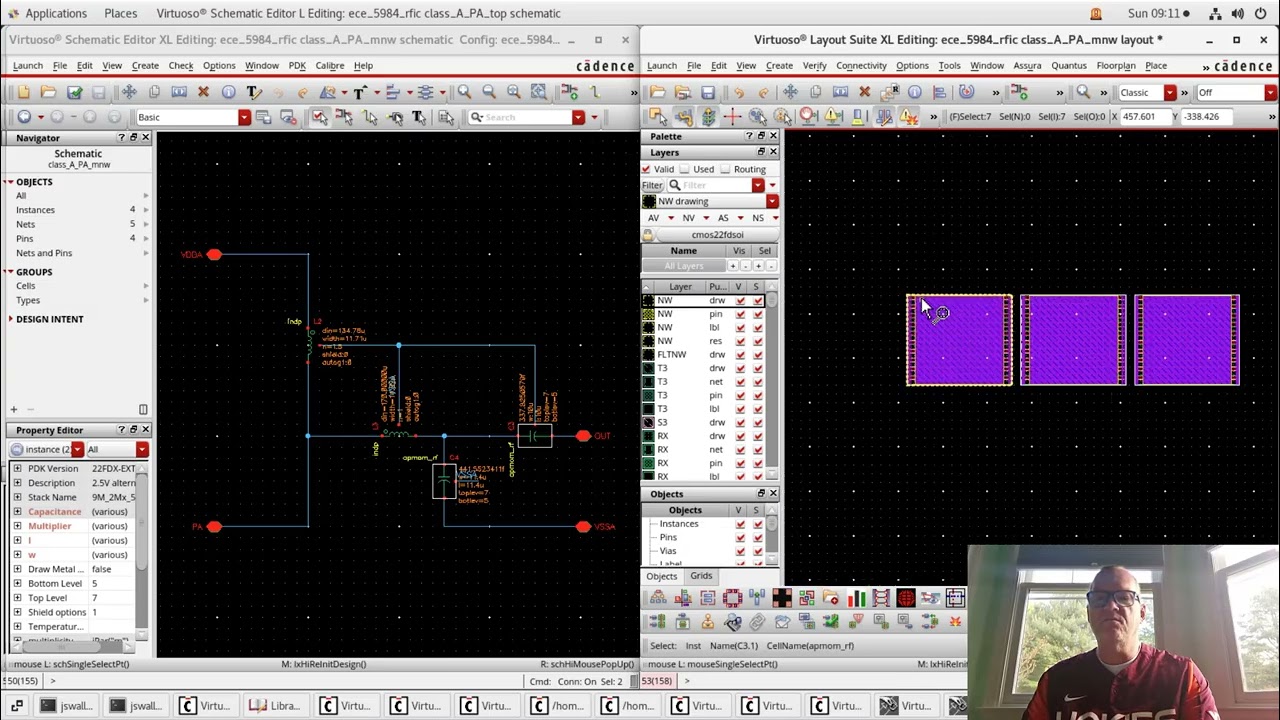The width and height of the screenshot is (1280, 720).
Task: Open Calibre menu in schematic editor
Action: [x=330, y=66]
